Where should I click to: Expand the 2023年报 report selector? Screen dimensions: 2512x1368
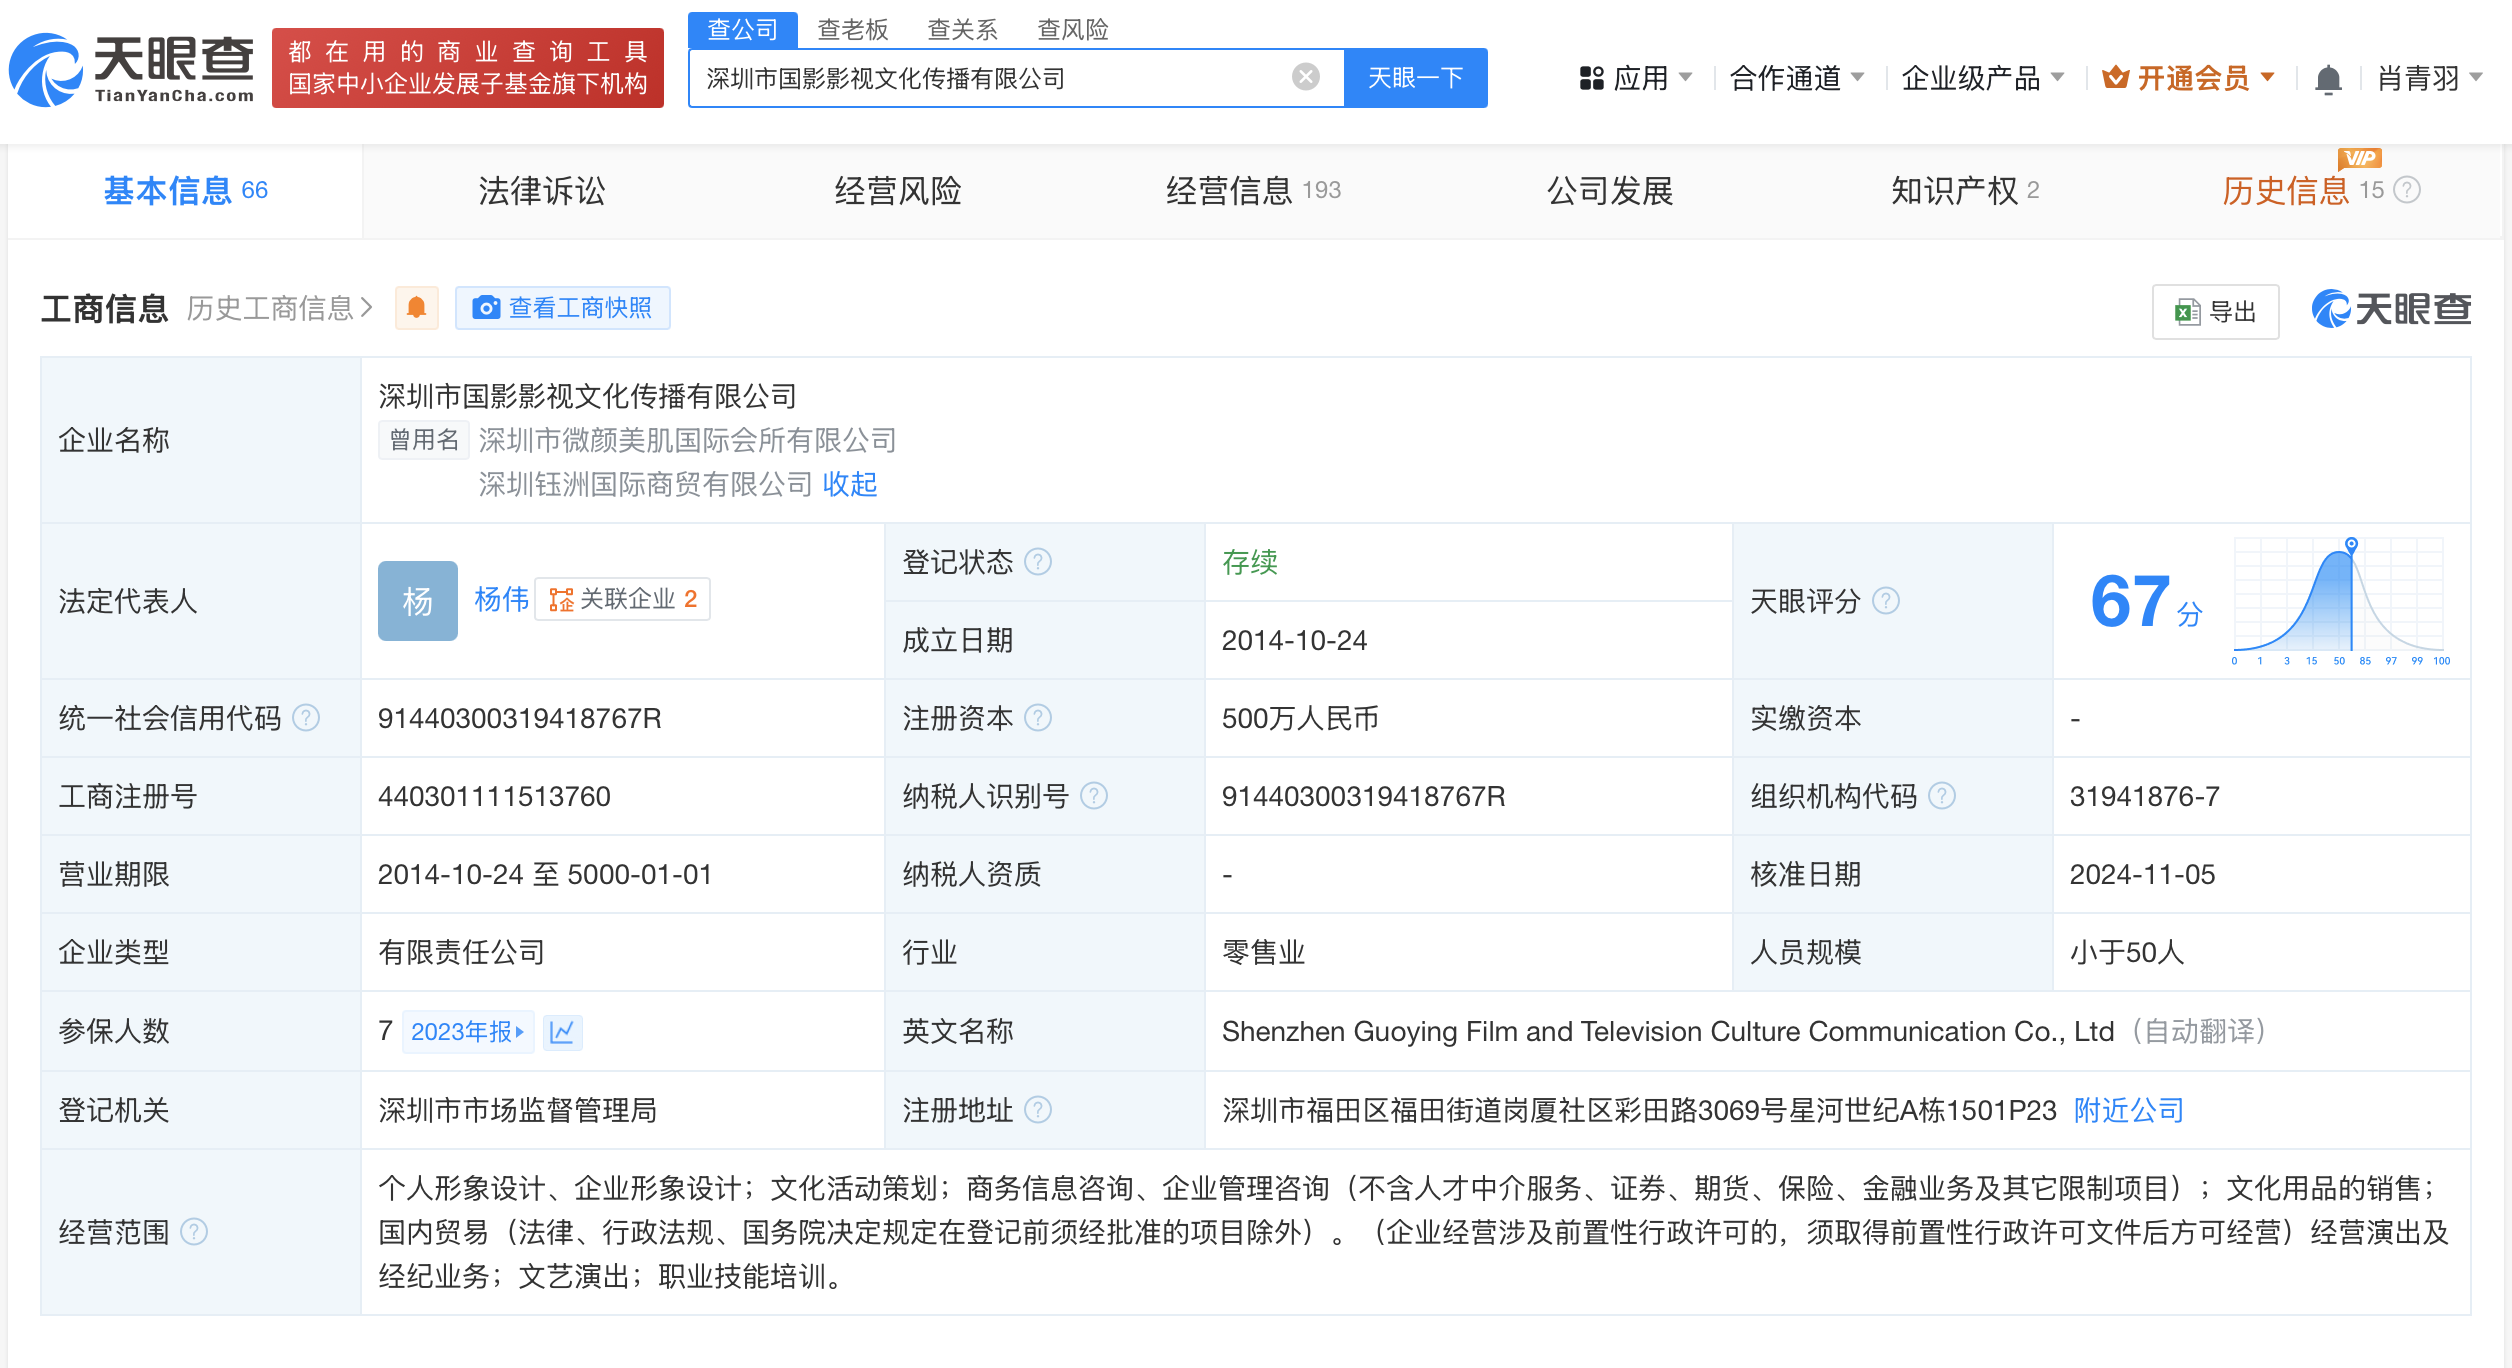468,1032
